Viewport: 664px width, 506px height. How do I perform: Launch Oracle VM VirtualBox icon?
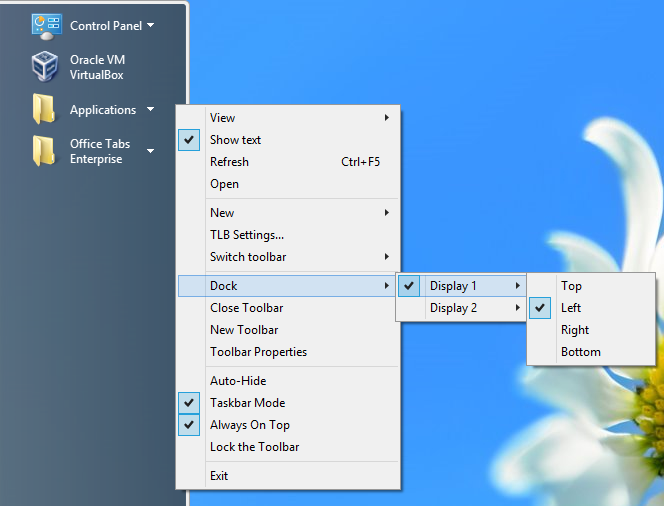pyautogui.click(x=44, y=66)
